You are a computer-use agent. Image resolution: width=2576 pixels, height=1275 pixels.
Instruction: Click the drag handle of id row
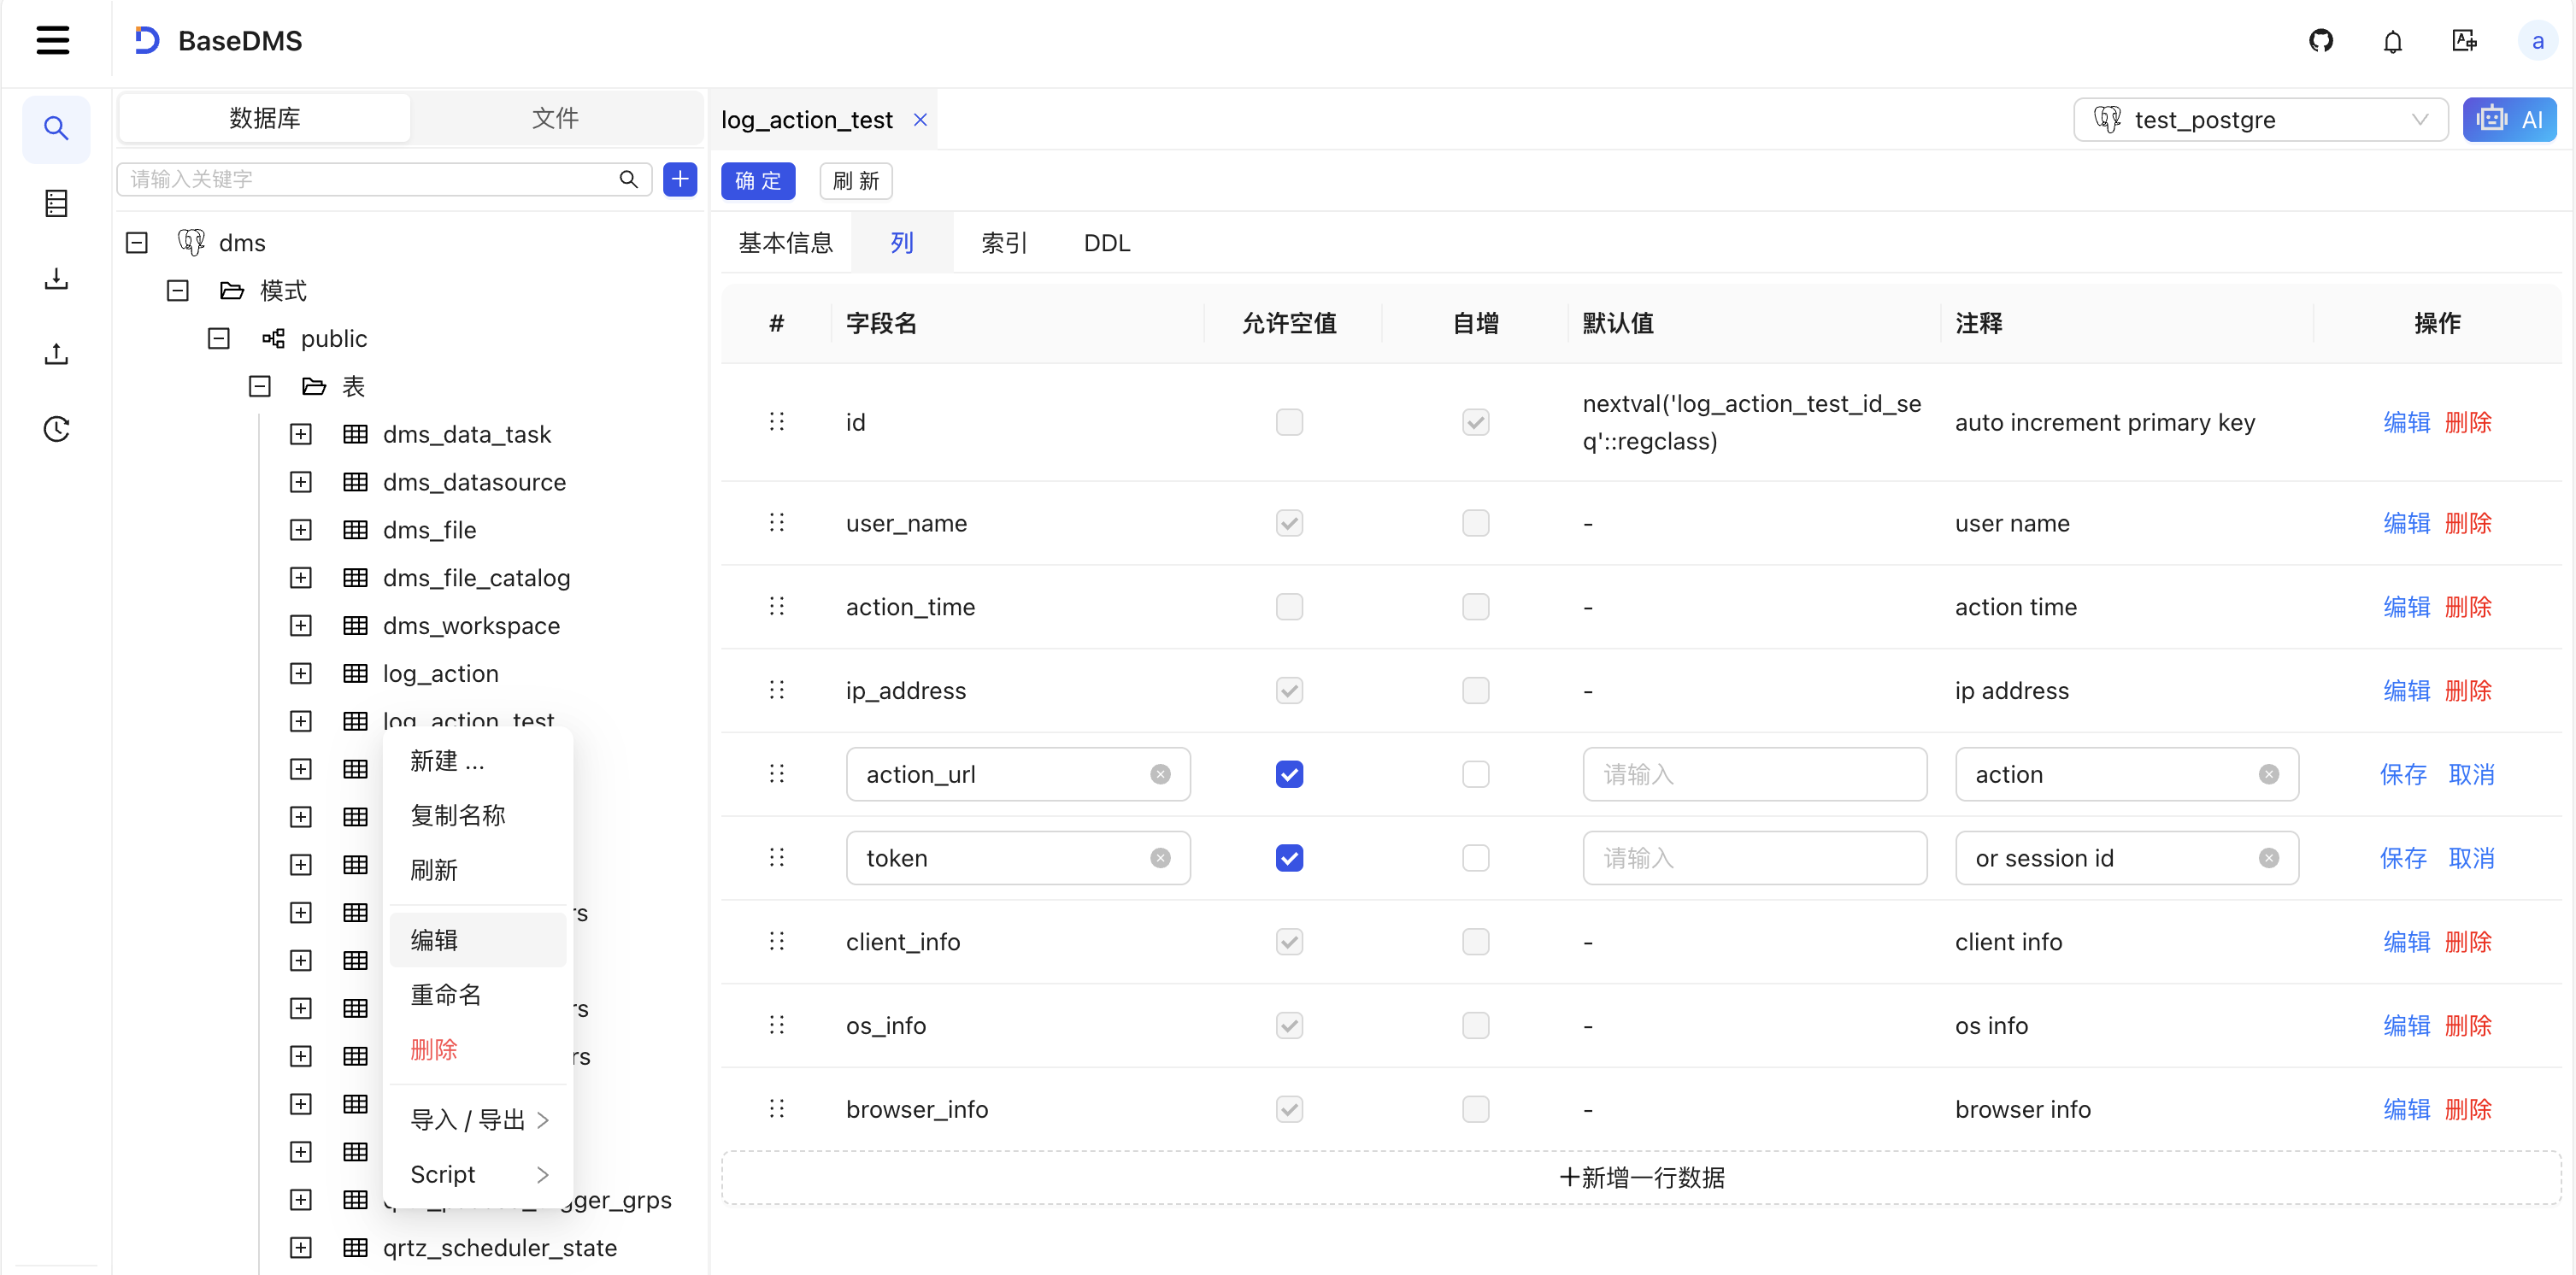point(776,422)
